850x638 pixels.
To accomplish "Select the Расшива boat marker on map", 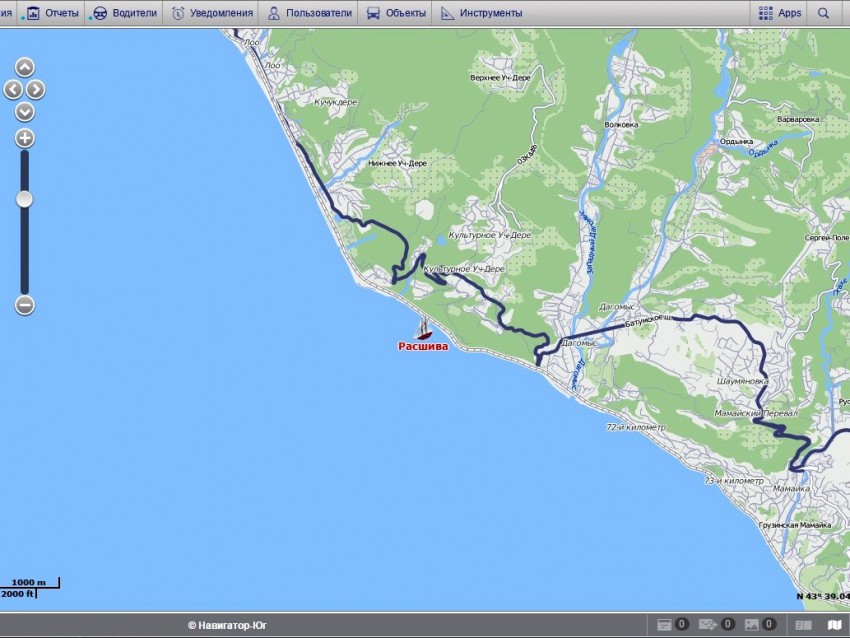I will click(x=424, y=329).
